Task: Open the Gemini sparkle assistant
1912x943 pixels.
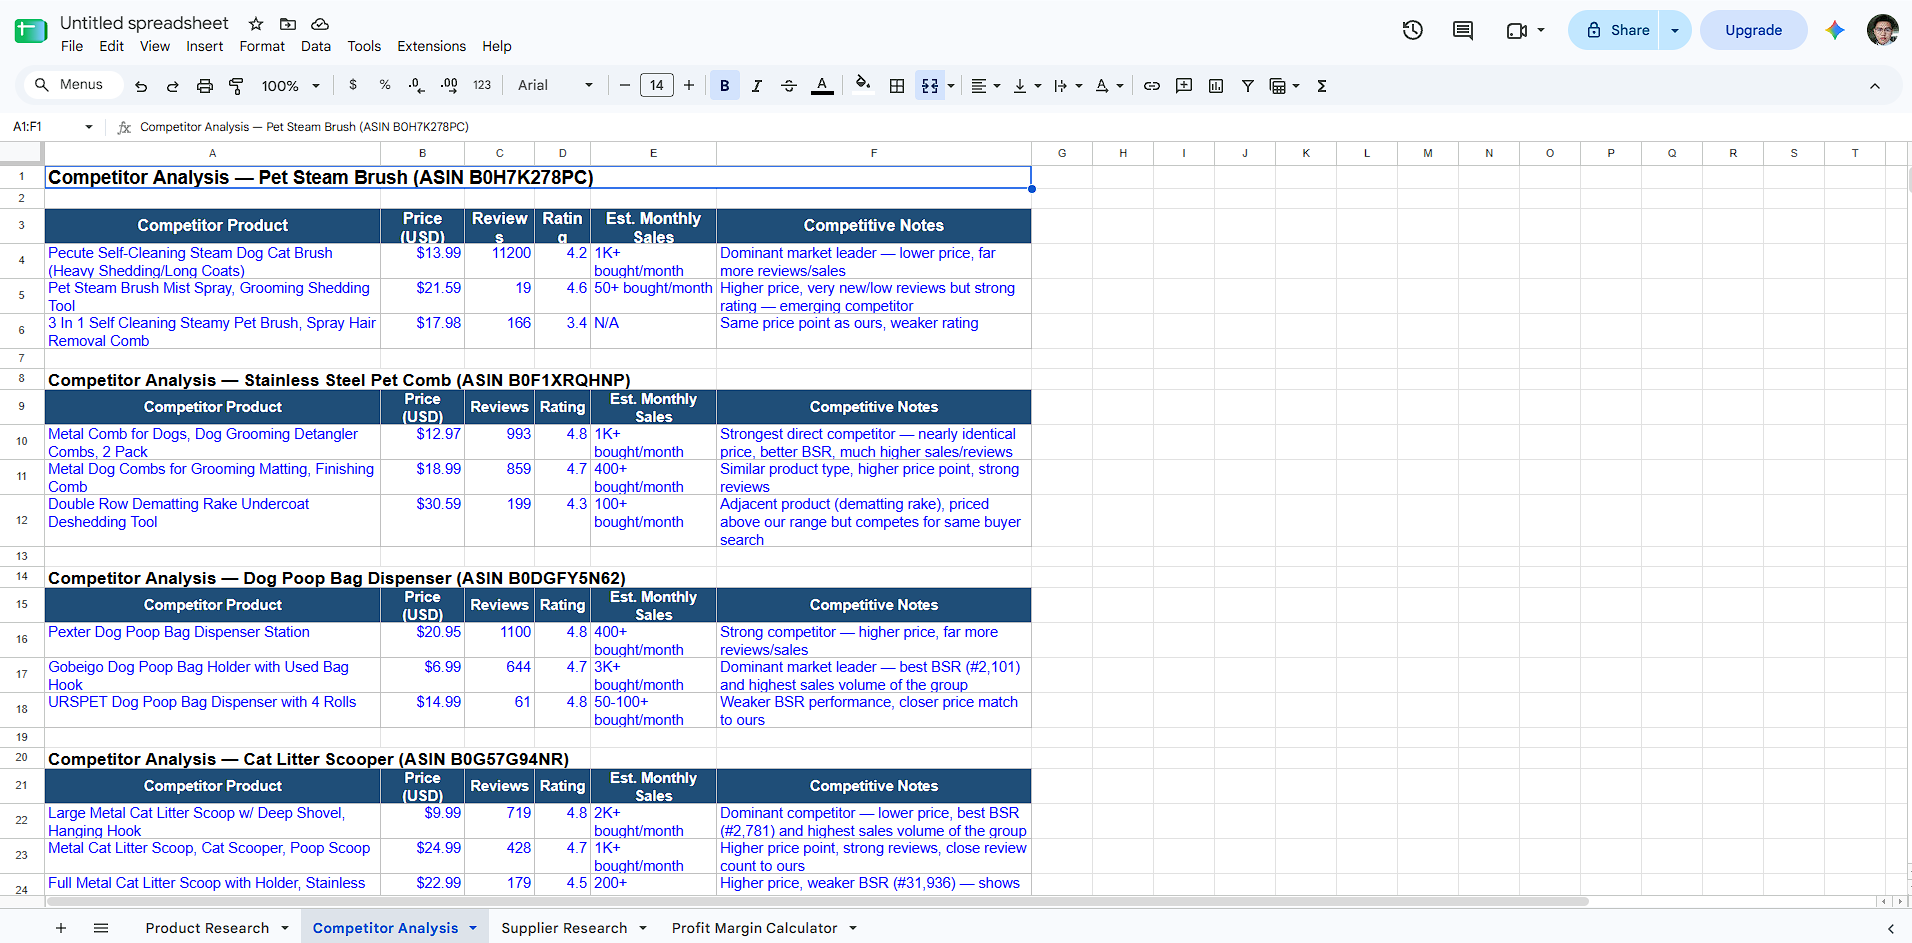Action: (x=1835, y=30)
